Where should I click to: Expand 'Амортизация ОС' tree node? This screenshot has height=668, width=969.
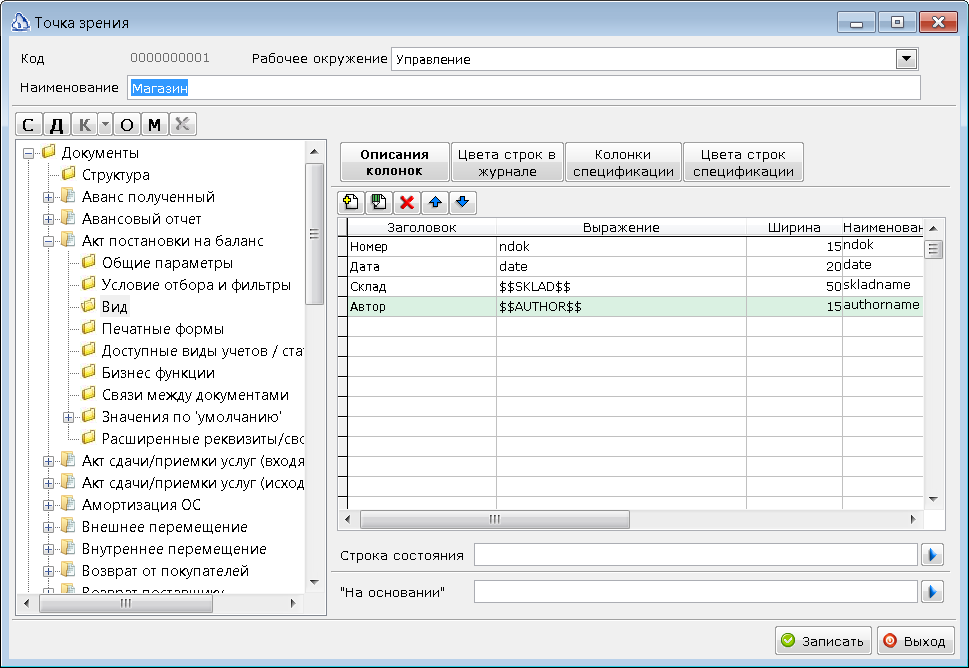(48, 505)
